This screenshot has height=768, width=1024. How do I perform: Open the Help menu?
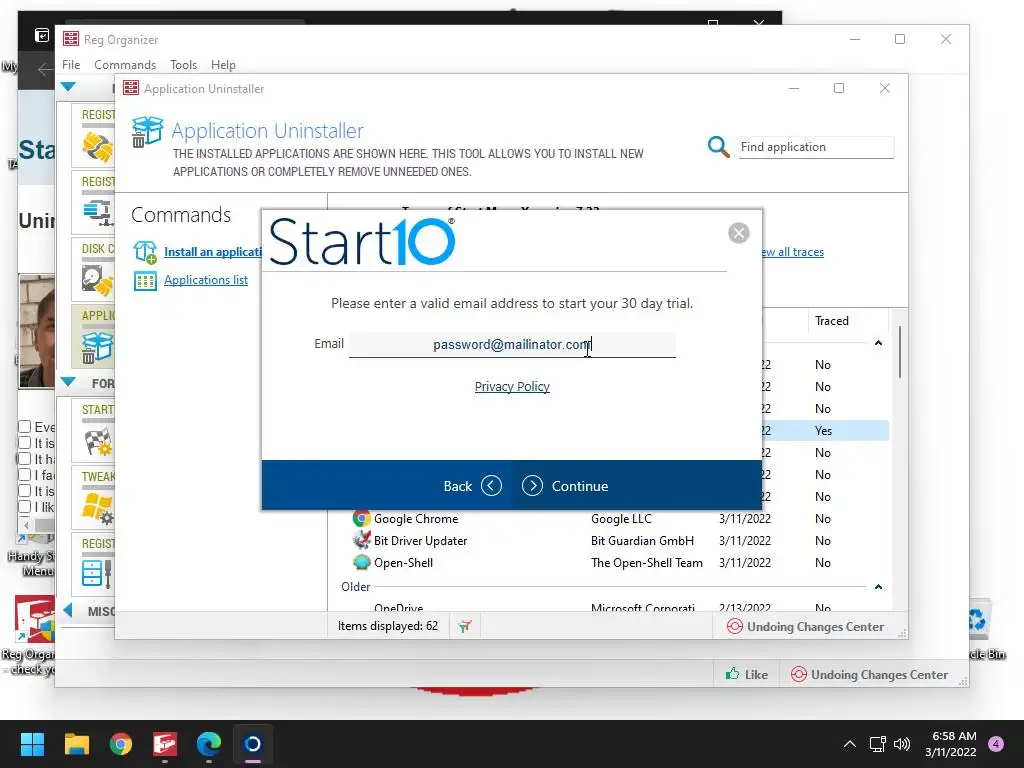223,65
